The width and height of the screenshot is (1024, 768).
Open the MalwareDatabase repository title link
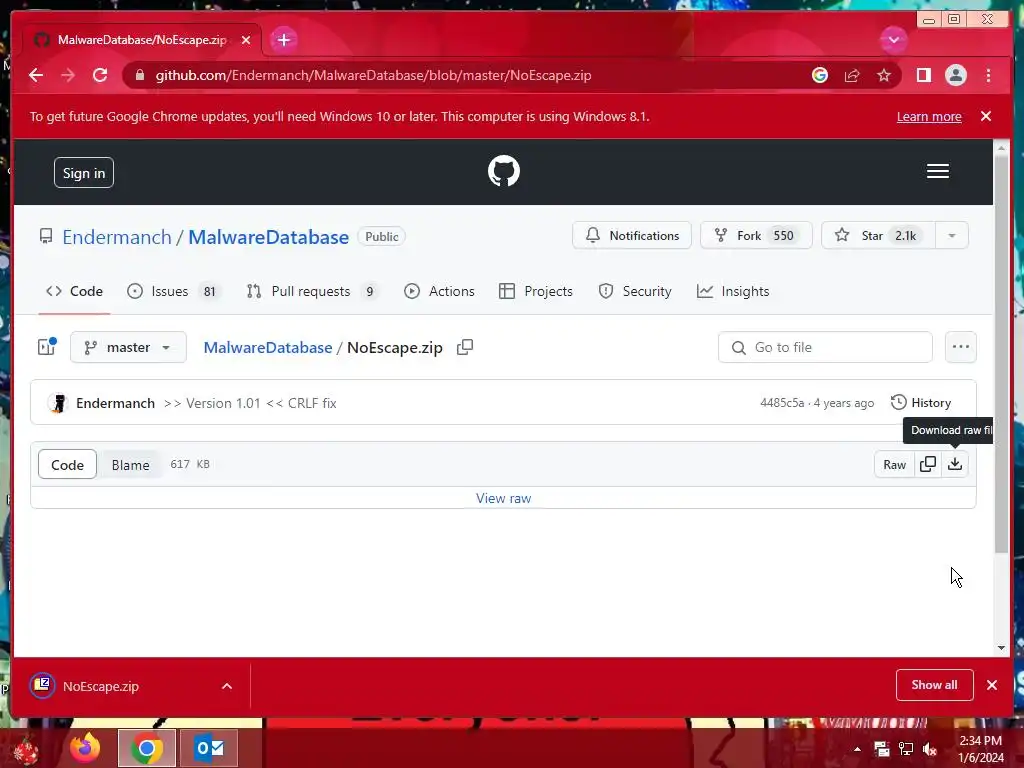268,237
